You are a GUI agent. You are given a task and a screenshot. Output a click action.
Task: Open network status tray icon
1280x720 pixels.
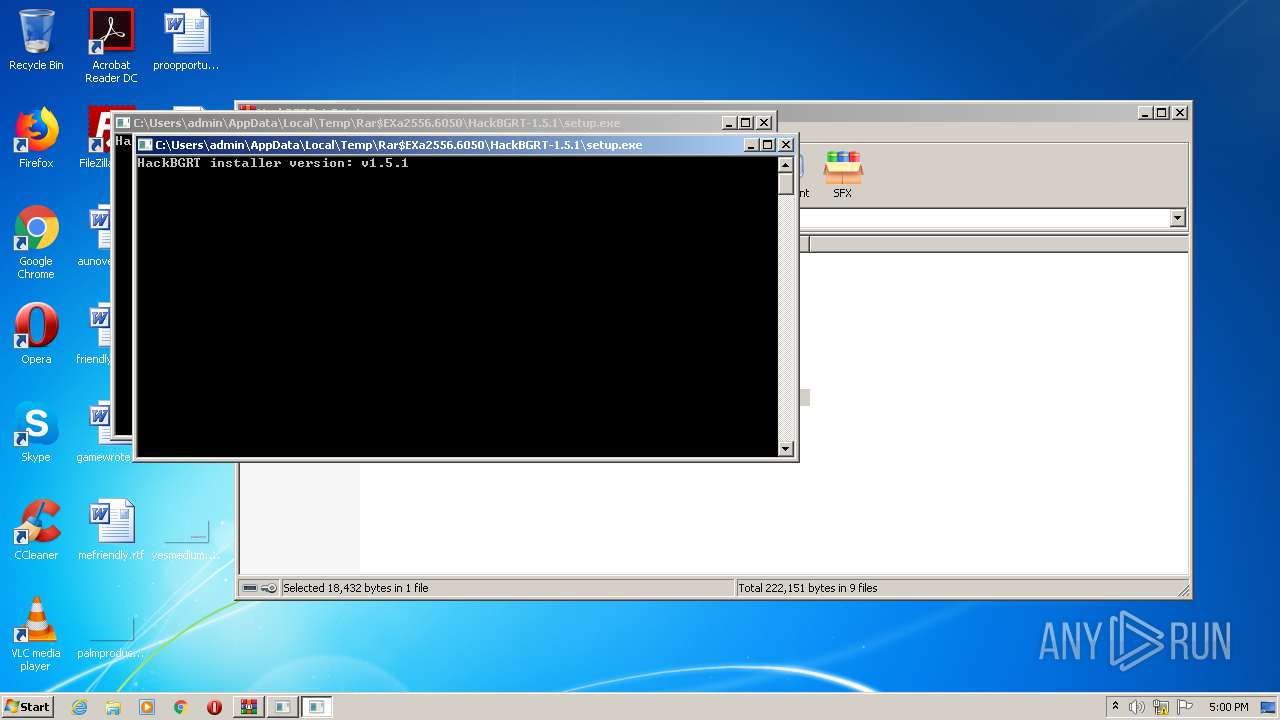pos(1161,707)
